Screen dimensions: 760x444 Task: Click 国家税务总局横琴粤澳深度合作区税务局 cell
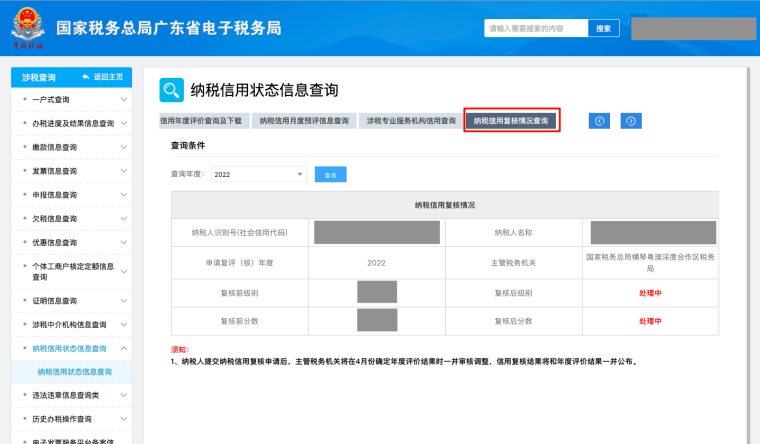click(x=650, y=262)
